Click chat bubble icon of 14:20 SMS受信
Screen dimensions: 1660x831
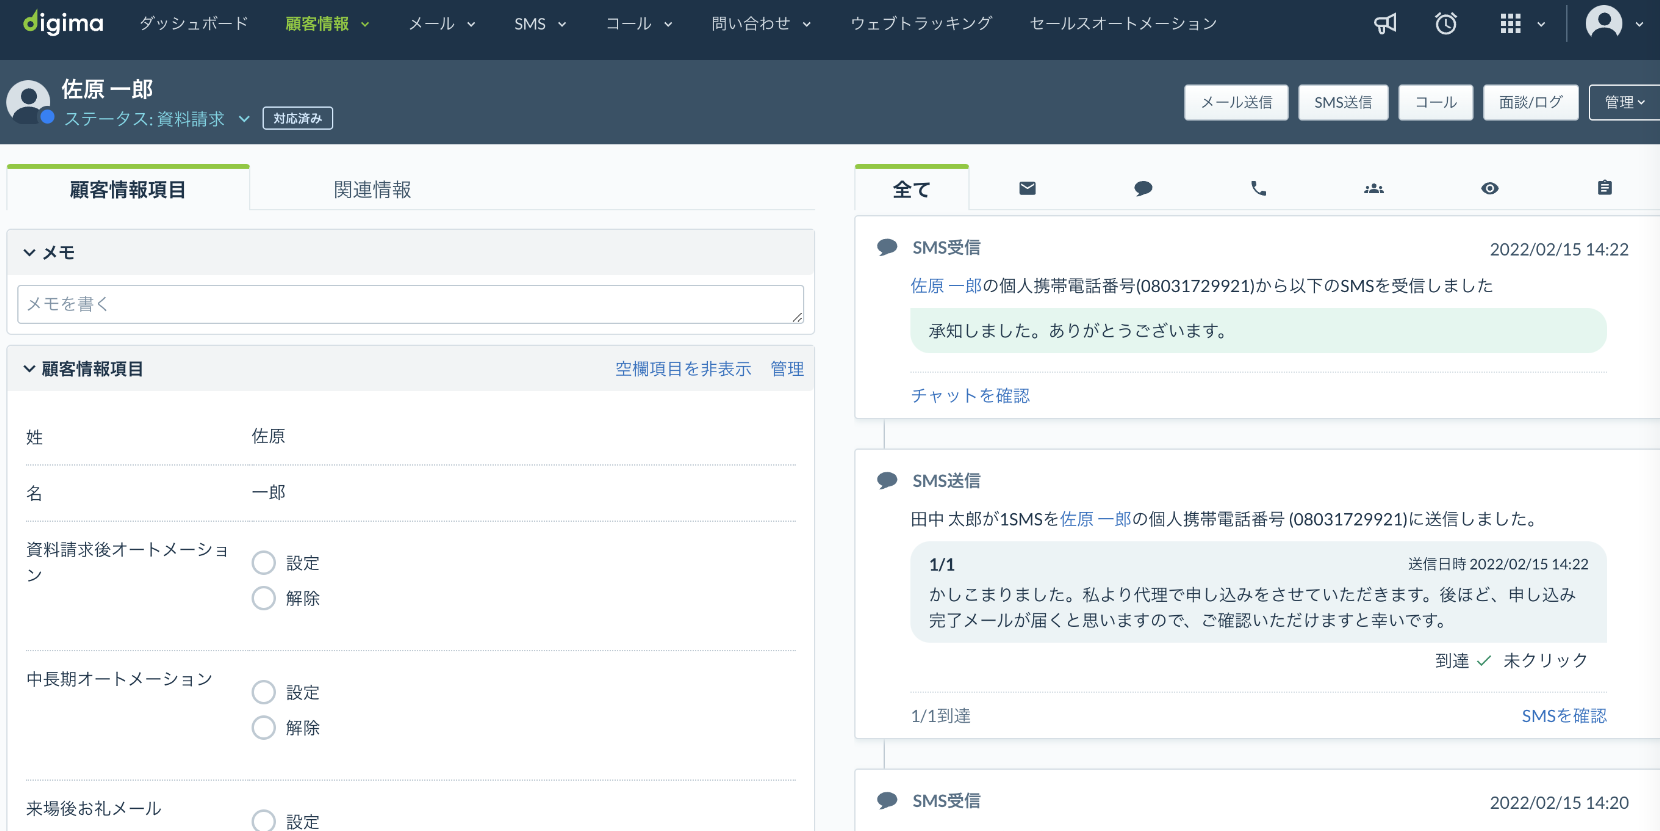887,801
